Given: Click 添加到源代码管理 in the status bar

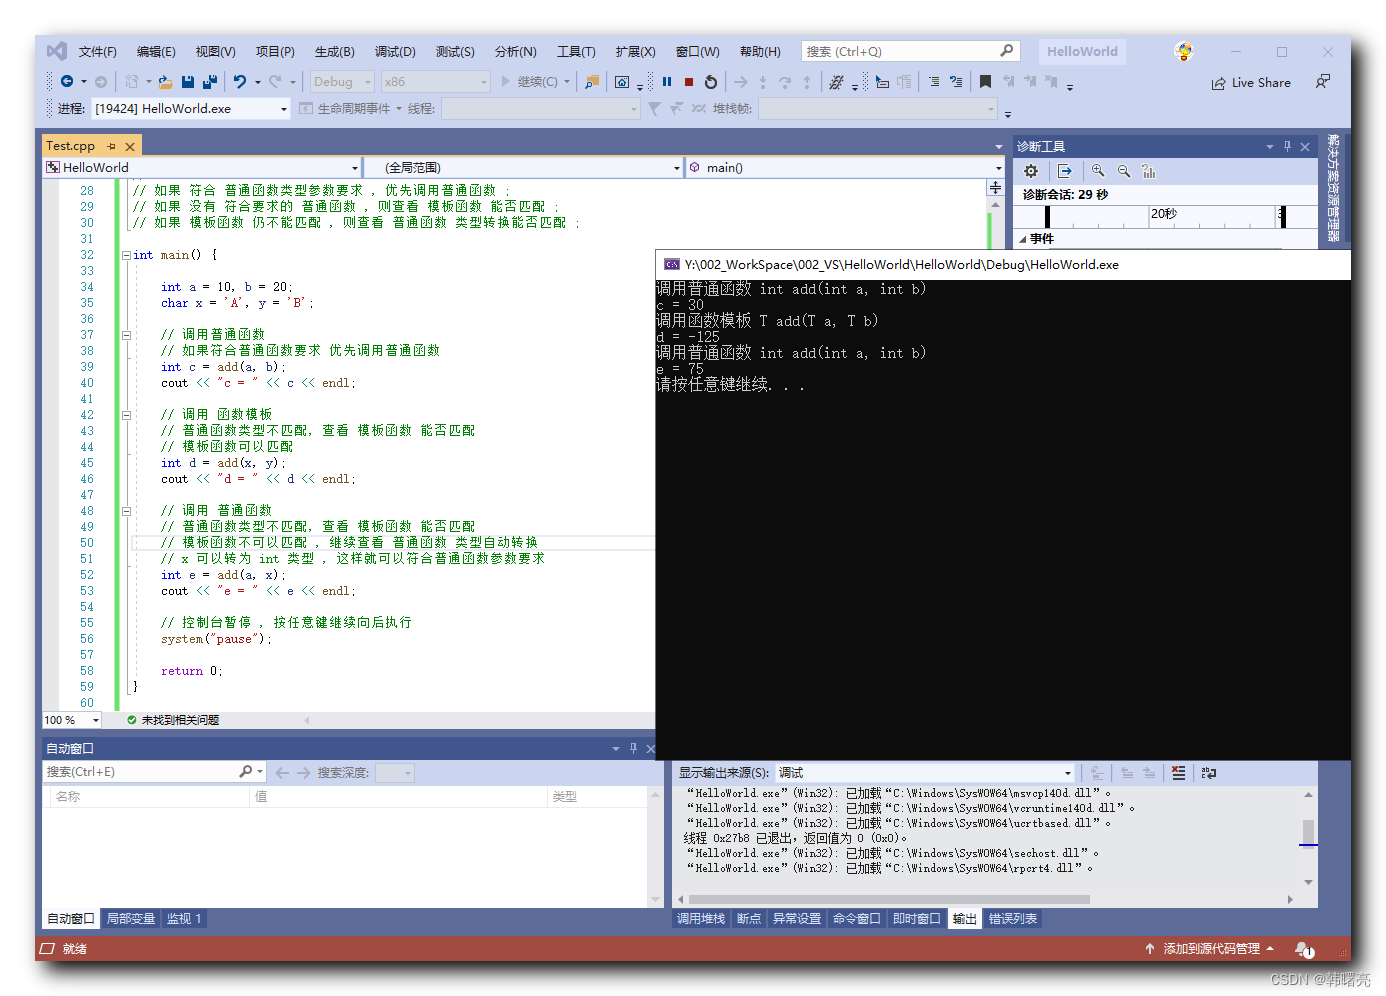Looking at the screenshot, I should tap(1210, 948).
